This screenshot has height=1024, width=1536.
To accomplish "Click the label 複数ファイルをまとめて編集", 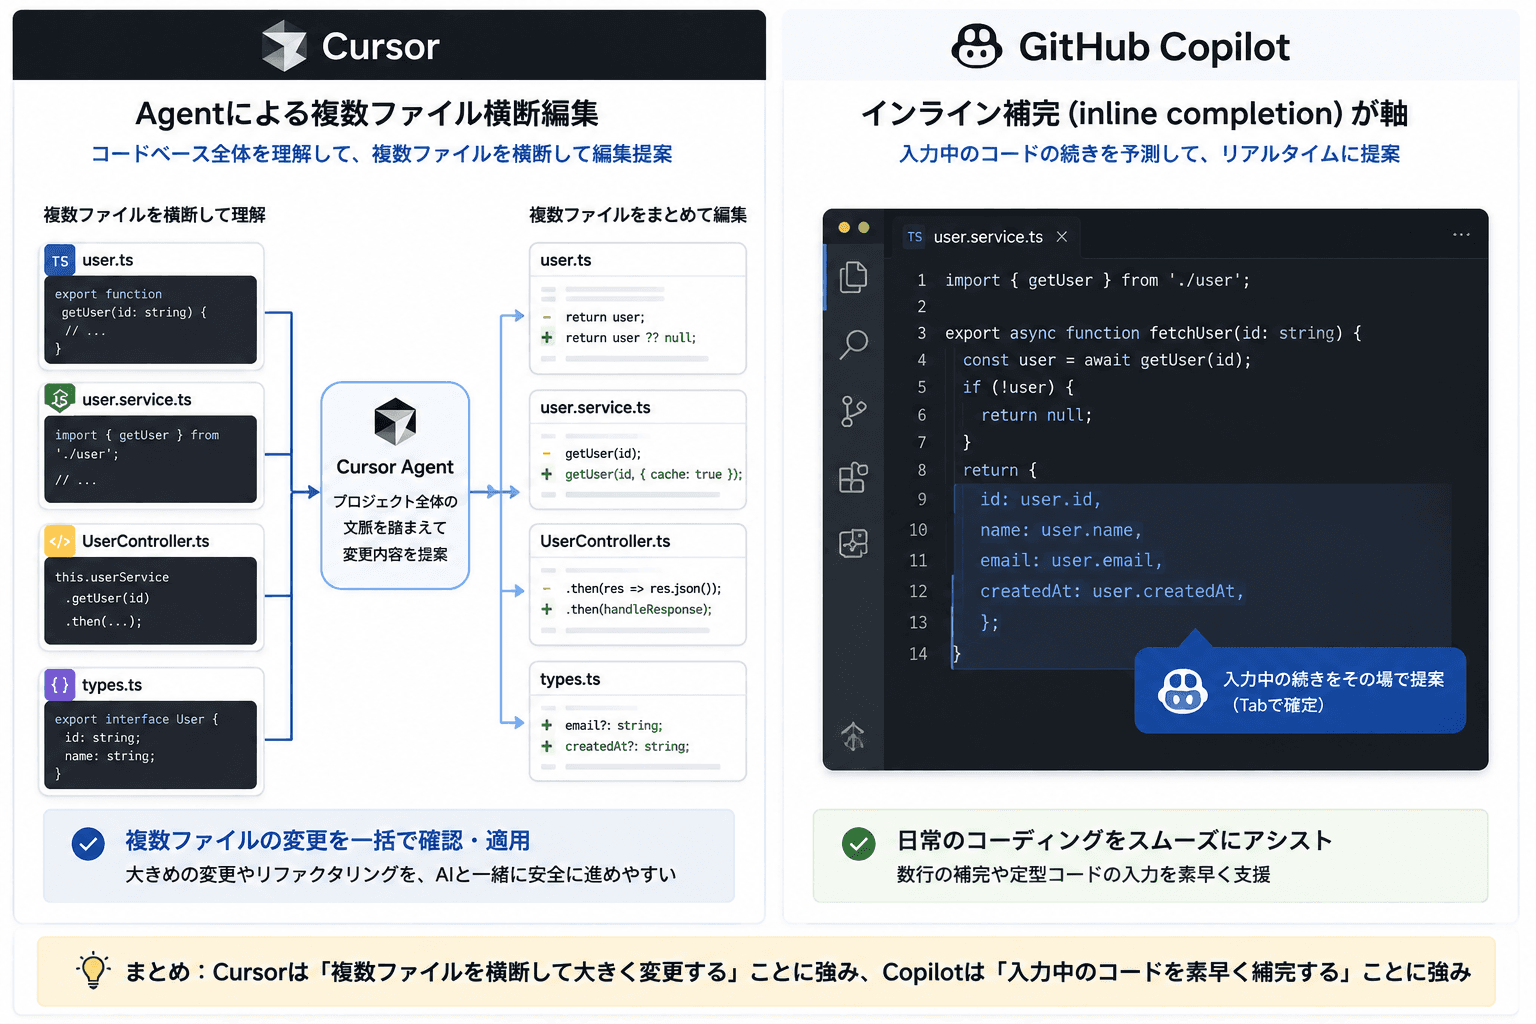I will pyautogui.click(x=638, y=215).
